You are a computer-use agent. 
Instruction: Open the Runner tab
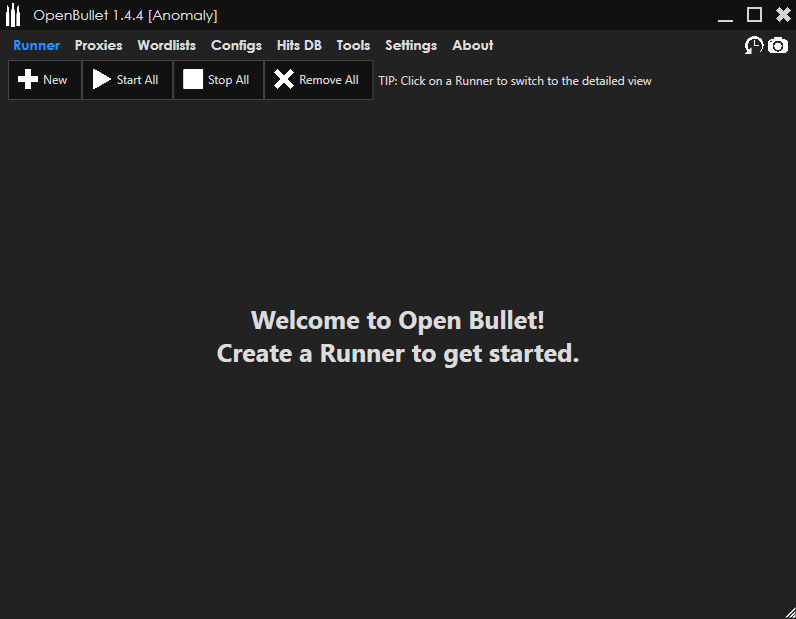36,46
